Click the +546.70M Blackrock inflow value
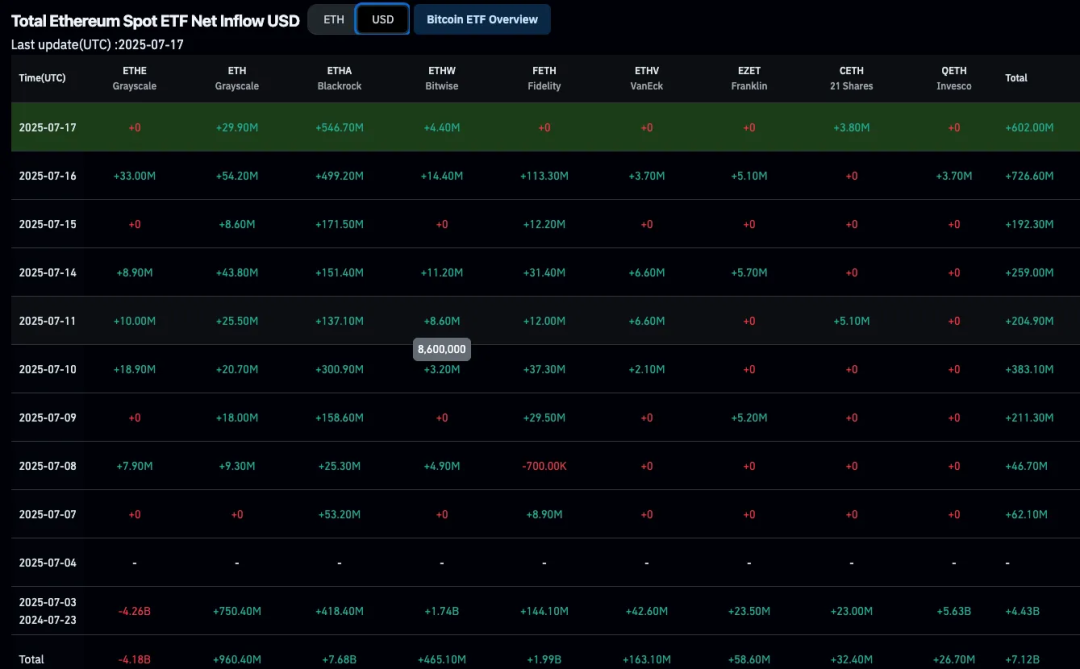The image size is (1080, 669). (x=339, y=128)
